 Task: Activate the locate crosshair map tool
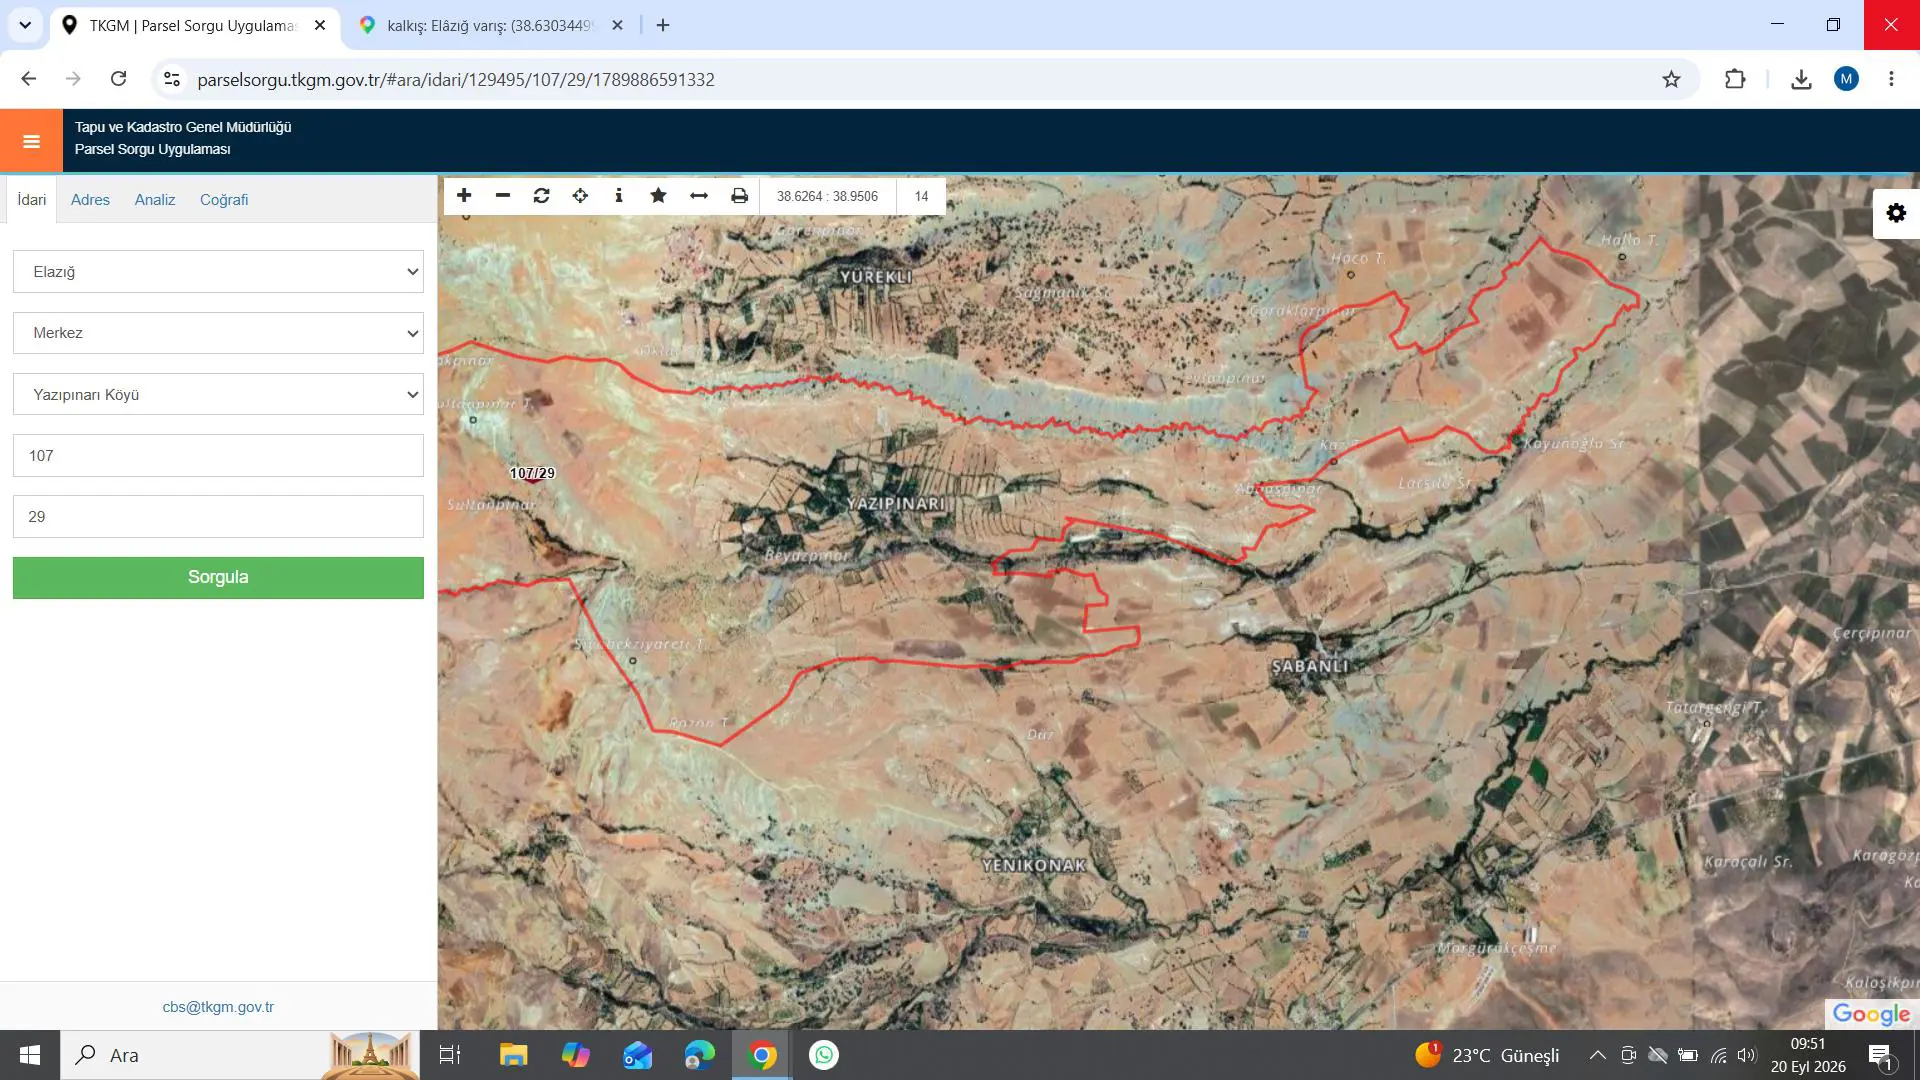580,196
